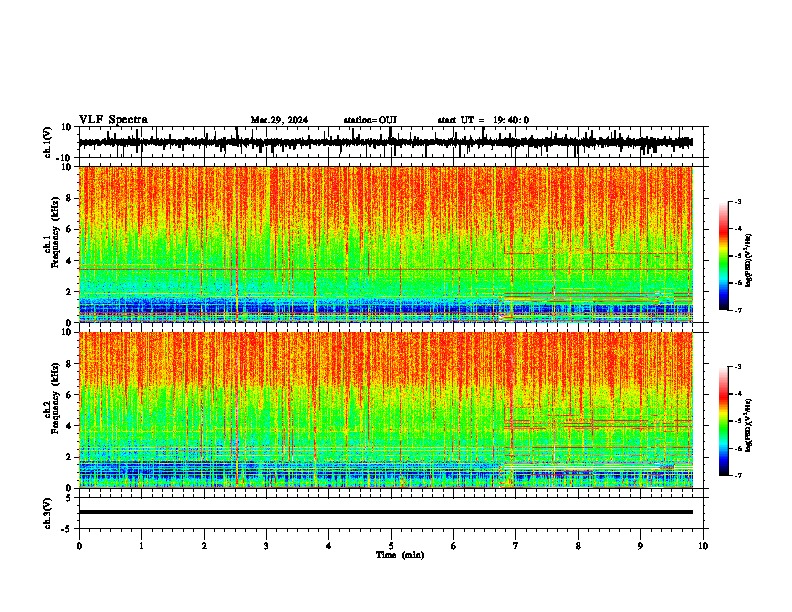Click time axis tick label '4'
This screenshot has width=792, height=612.
click(x=329, y=546)
